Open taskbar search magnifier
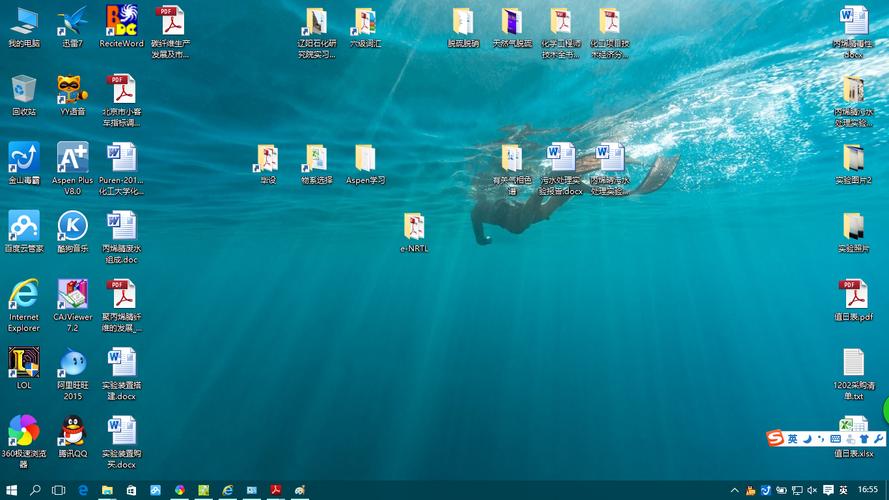 click(x=35, y=490)
